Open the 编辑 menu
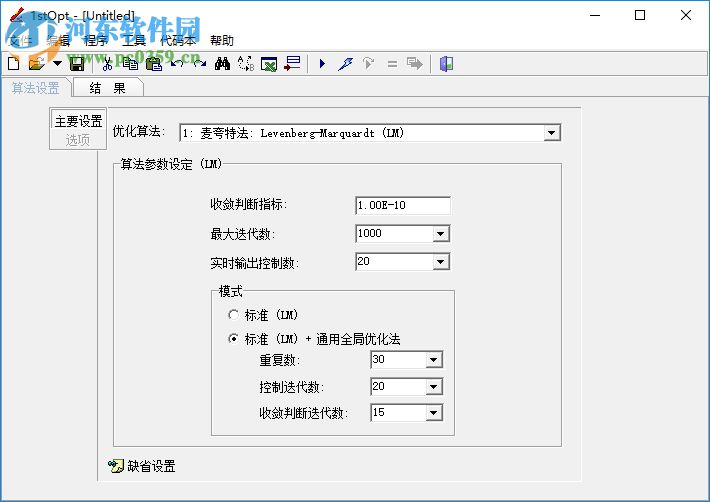Viewport: 710px width, 502px height. [x=58, y=41]
